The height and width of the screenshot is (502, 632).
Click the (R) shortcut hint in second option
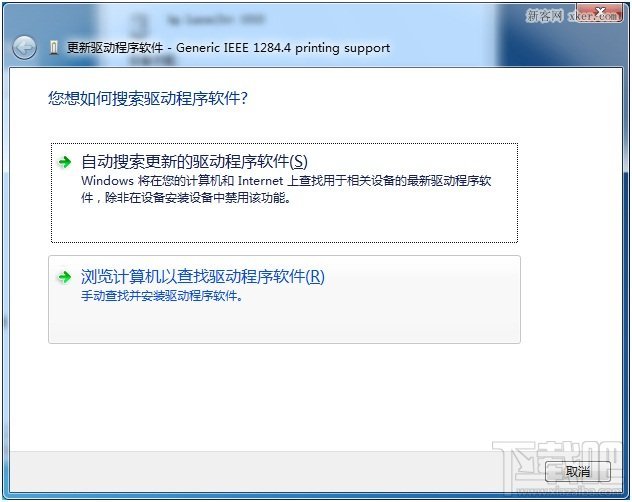(315, 277)
